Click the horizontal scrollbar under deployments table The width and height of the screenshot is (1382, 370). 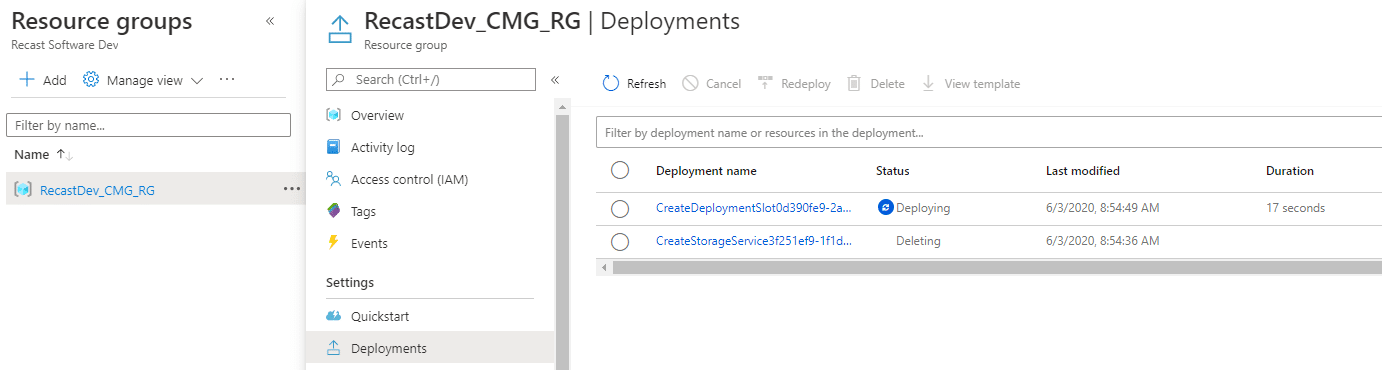pyautogui.click(x=996, y=267)
